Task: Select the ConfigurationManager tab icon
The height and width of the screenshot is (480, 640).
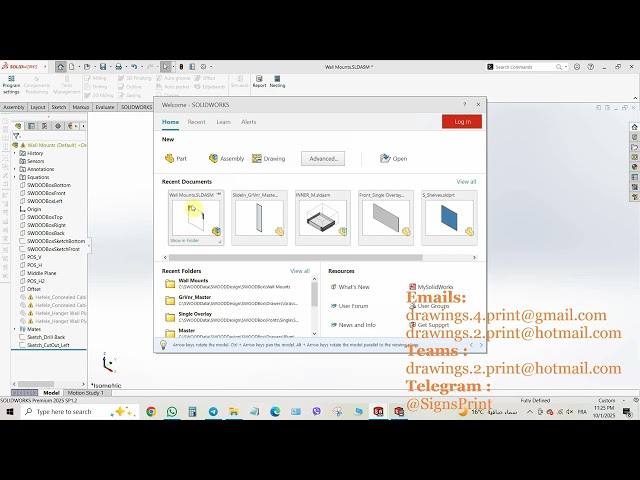Action: tap(44, 126)
